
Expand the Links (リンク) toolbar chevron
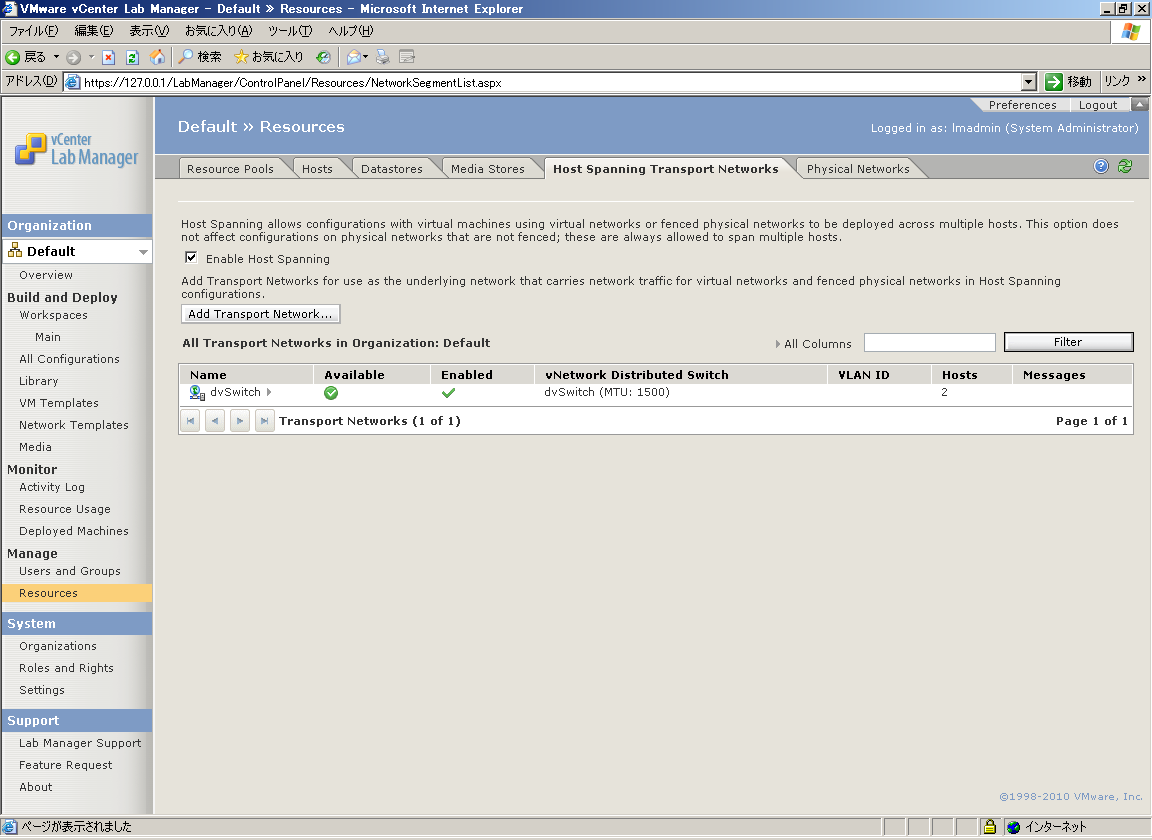pos(1141,79)
